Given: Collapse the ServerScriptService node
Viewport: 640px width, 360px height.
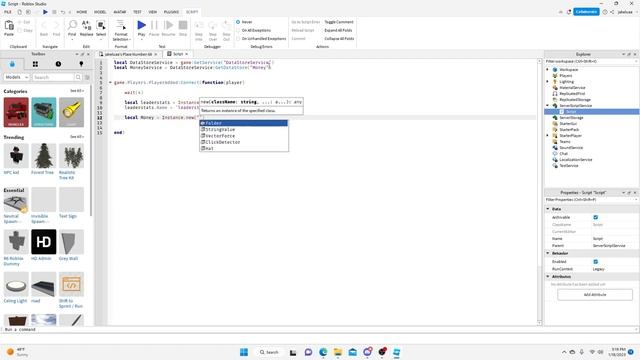Looking at the screenshot, I should 548,106.
